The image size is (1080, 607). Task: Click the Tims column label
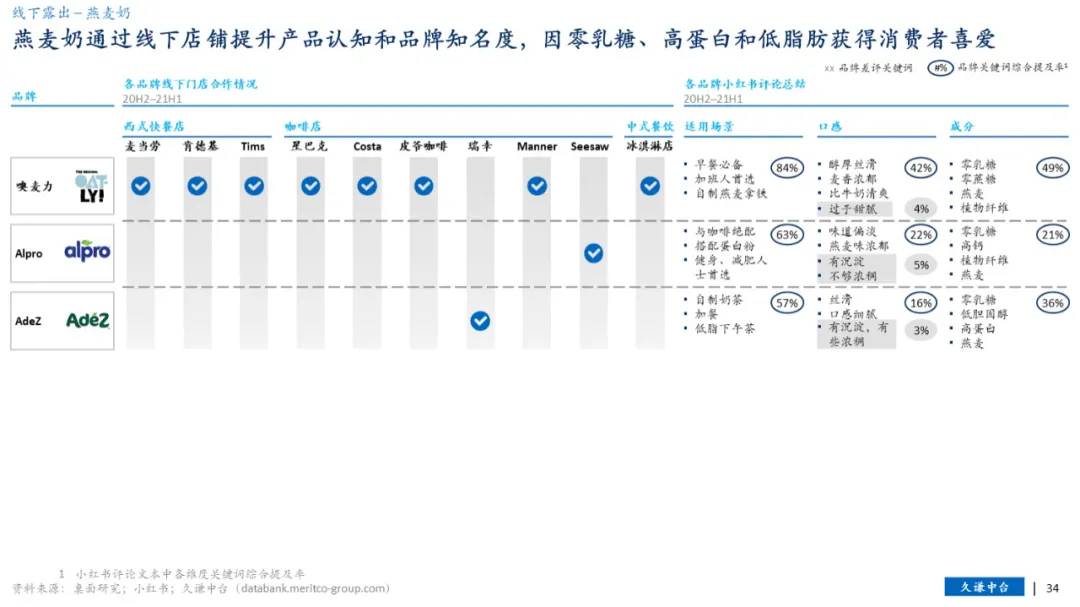(253, 146)
